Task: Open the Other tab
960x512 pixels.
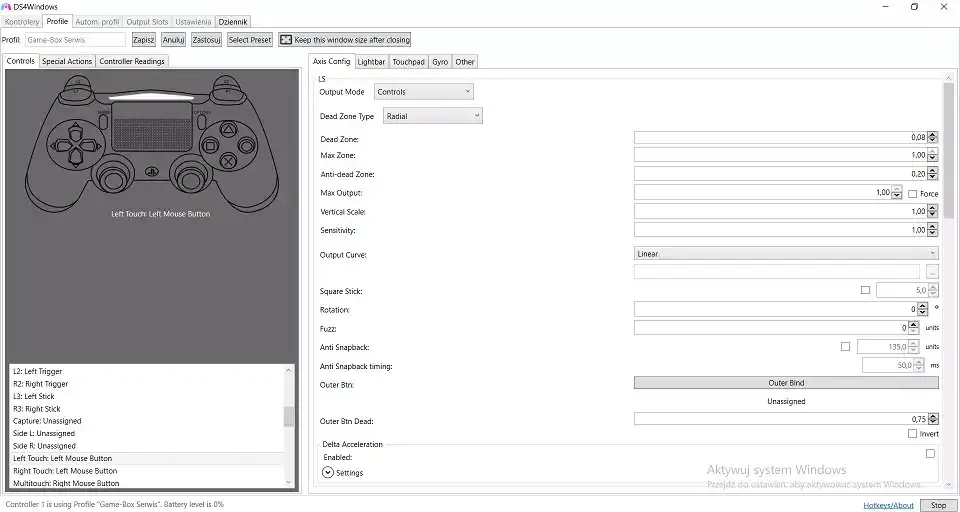Action: click(465, 62)
